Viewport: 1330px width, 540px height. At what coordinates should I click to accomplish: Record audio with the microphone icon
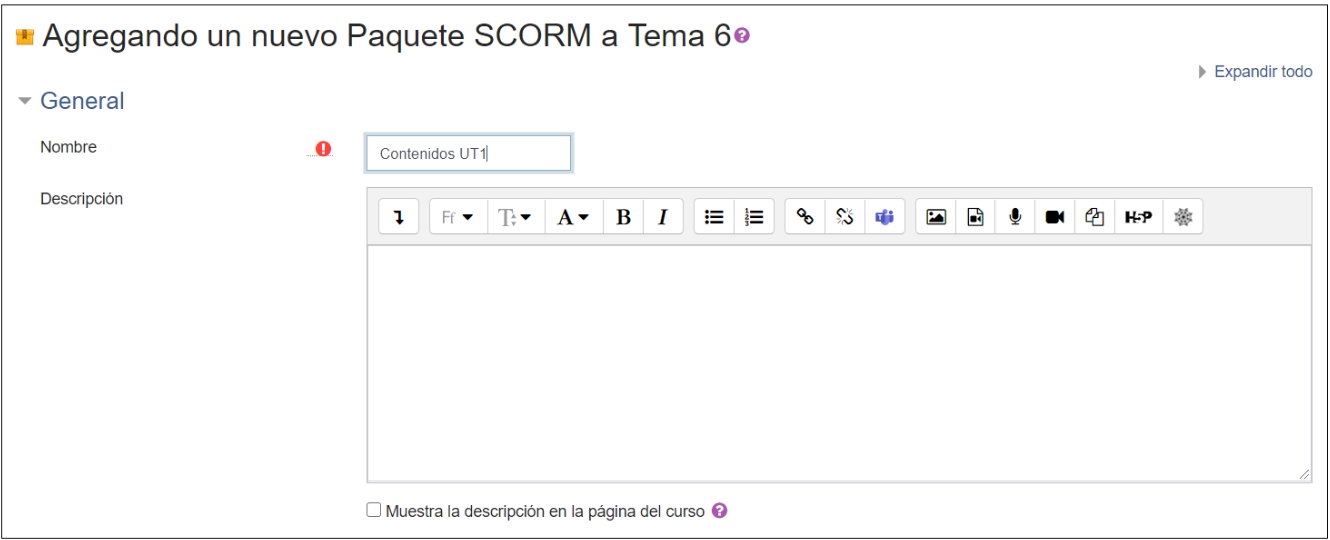coord(1015,217)
